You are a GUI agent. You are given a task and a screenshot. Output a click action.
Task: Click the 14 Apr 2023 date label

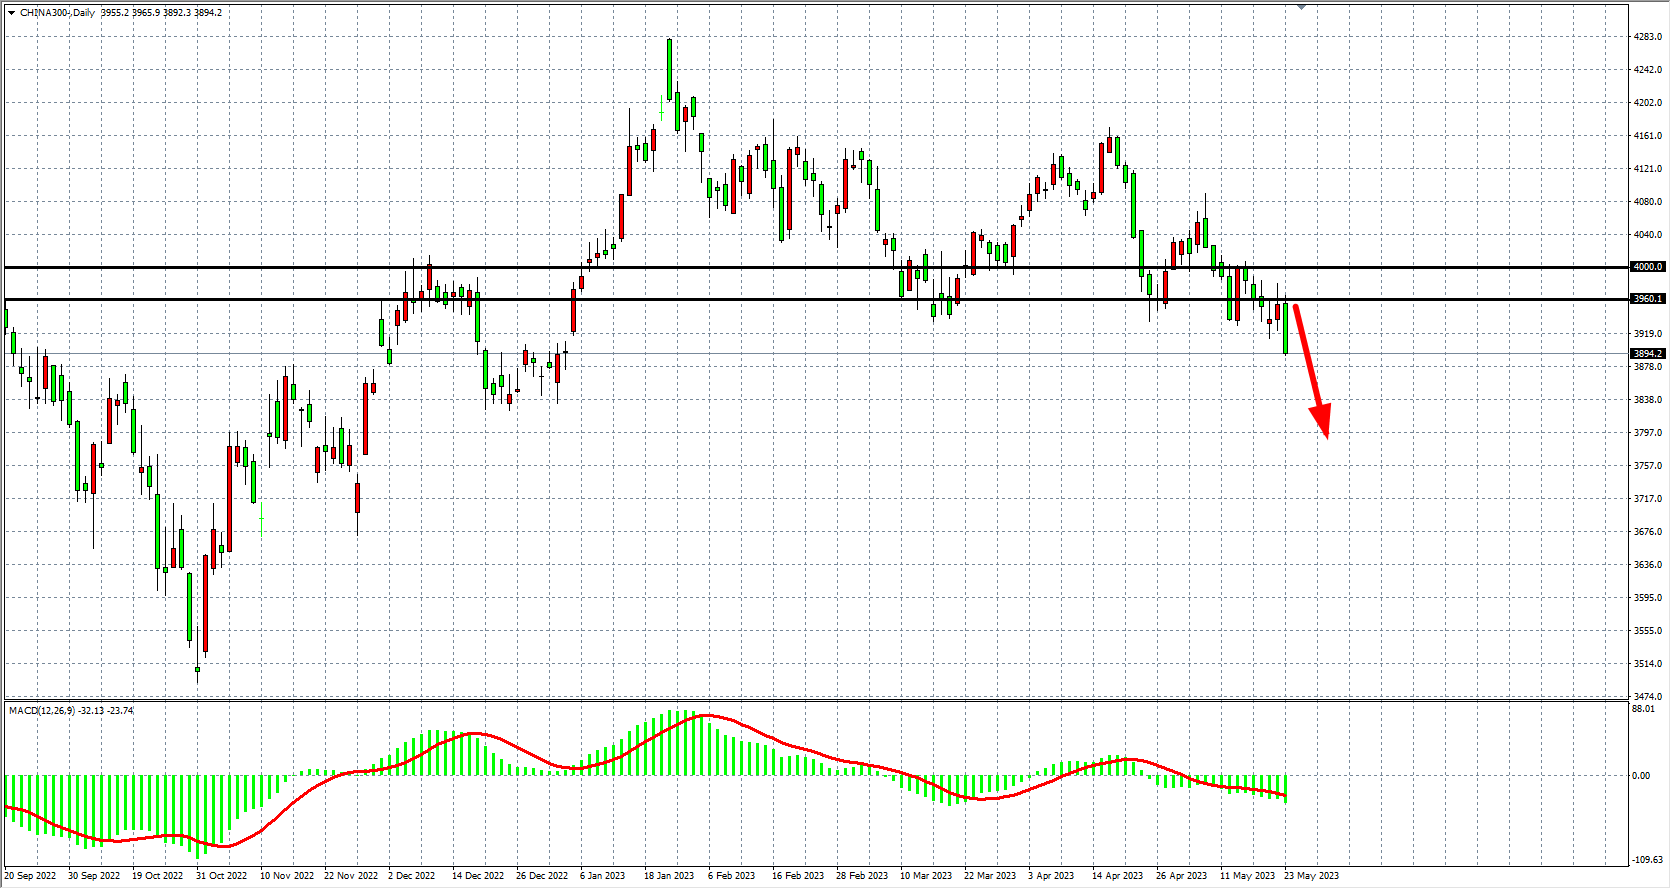tap(1117, 876)
